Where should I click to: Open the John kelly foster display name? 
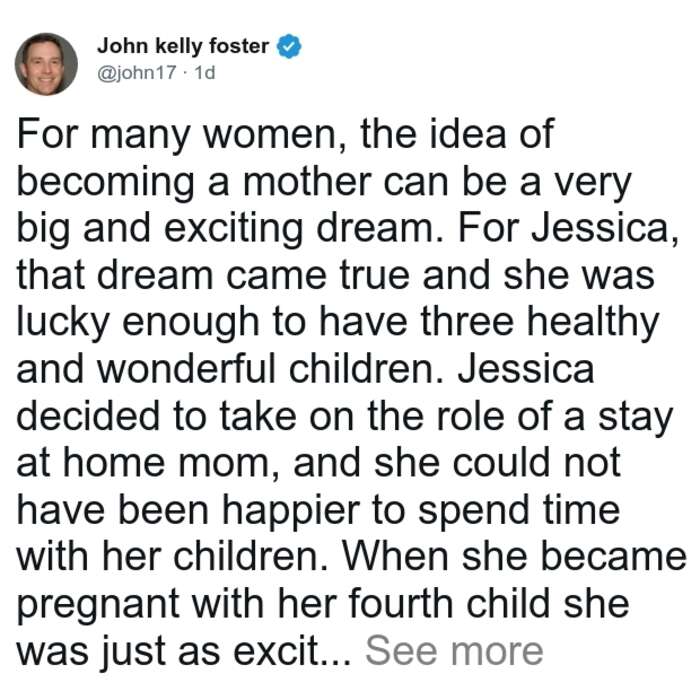[183, 46]
